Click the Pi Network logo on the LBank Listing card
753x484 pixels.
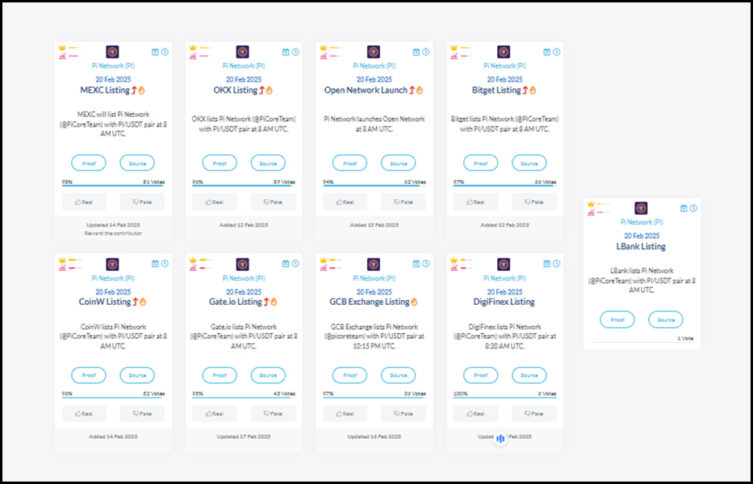point(641,208)
